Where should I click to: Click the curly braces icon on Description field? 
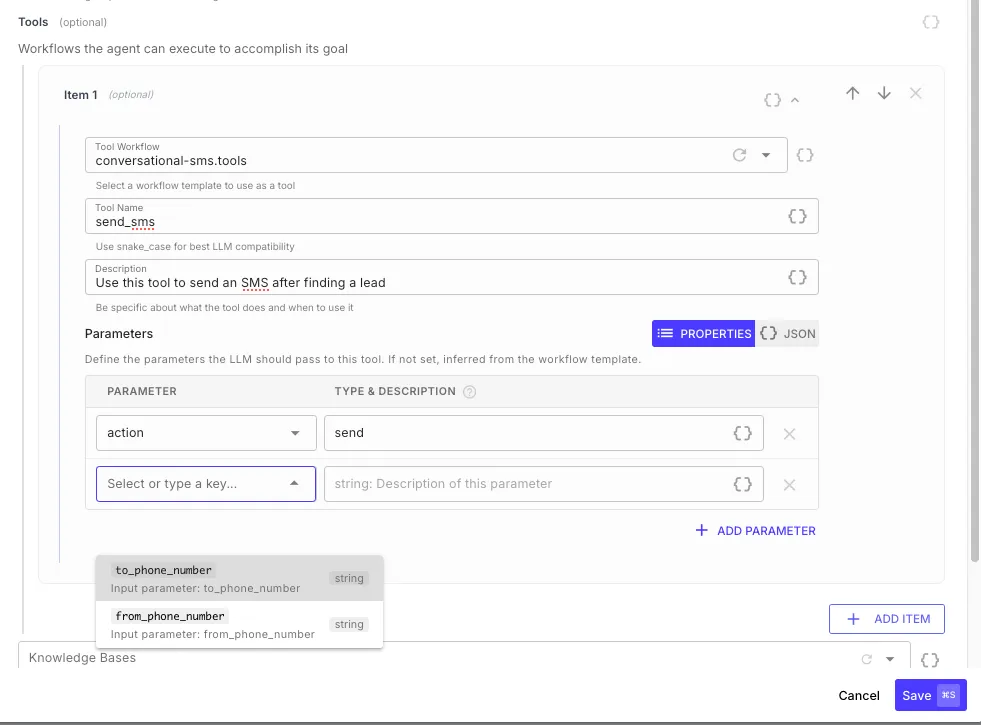[x=797, y=276]
